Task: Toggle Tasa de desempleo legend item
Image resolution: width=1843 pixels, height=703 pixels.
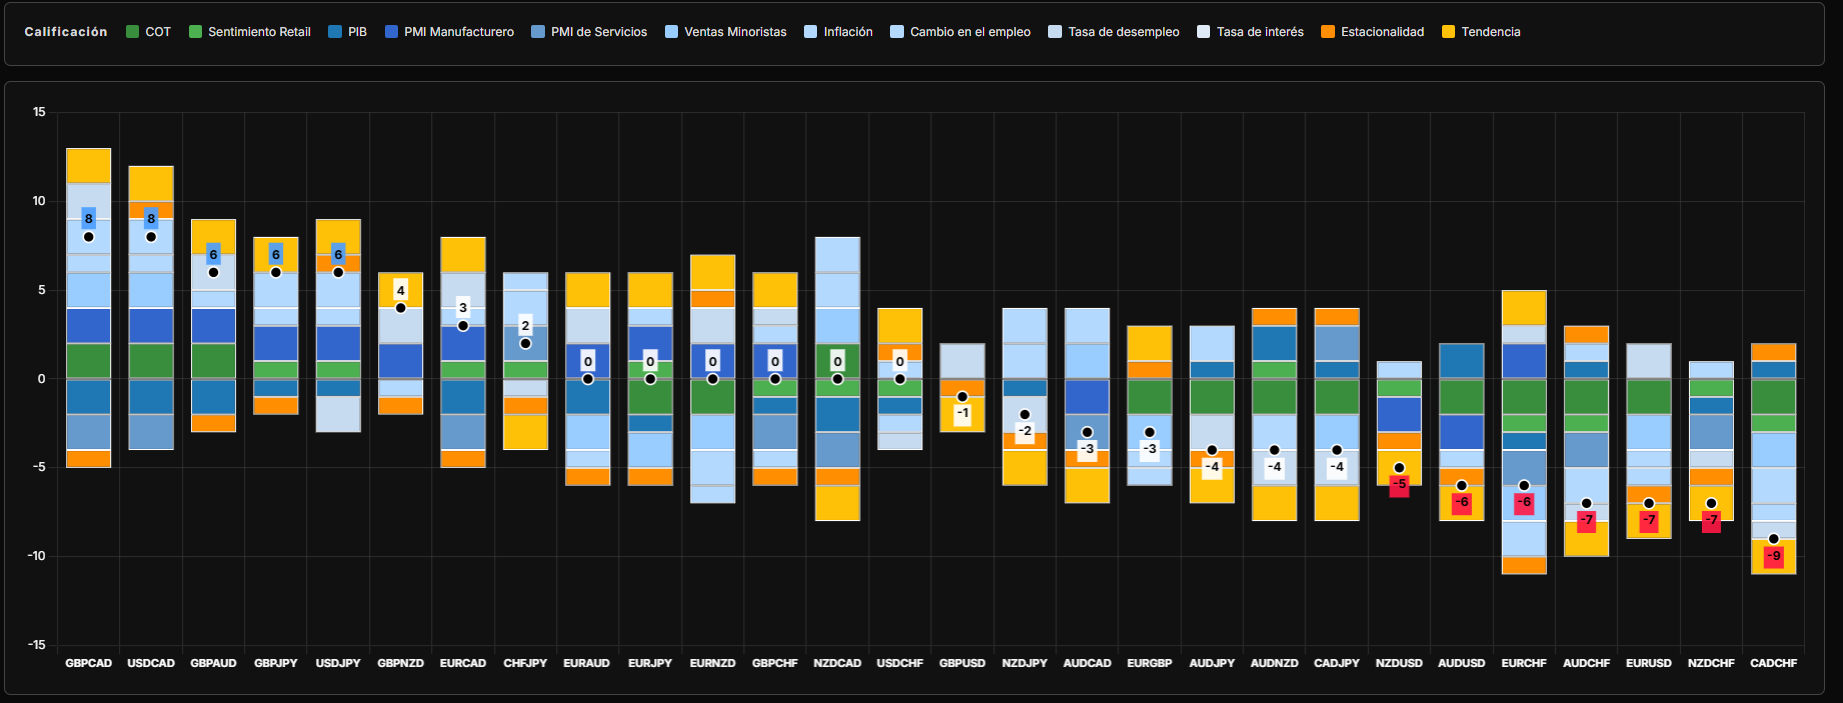Action: pos(1122,32)
